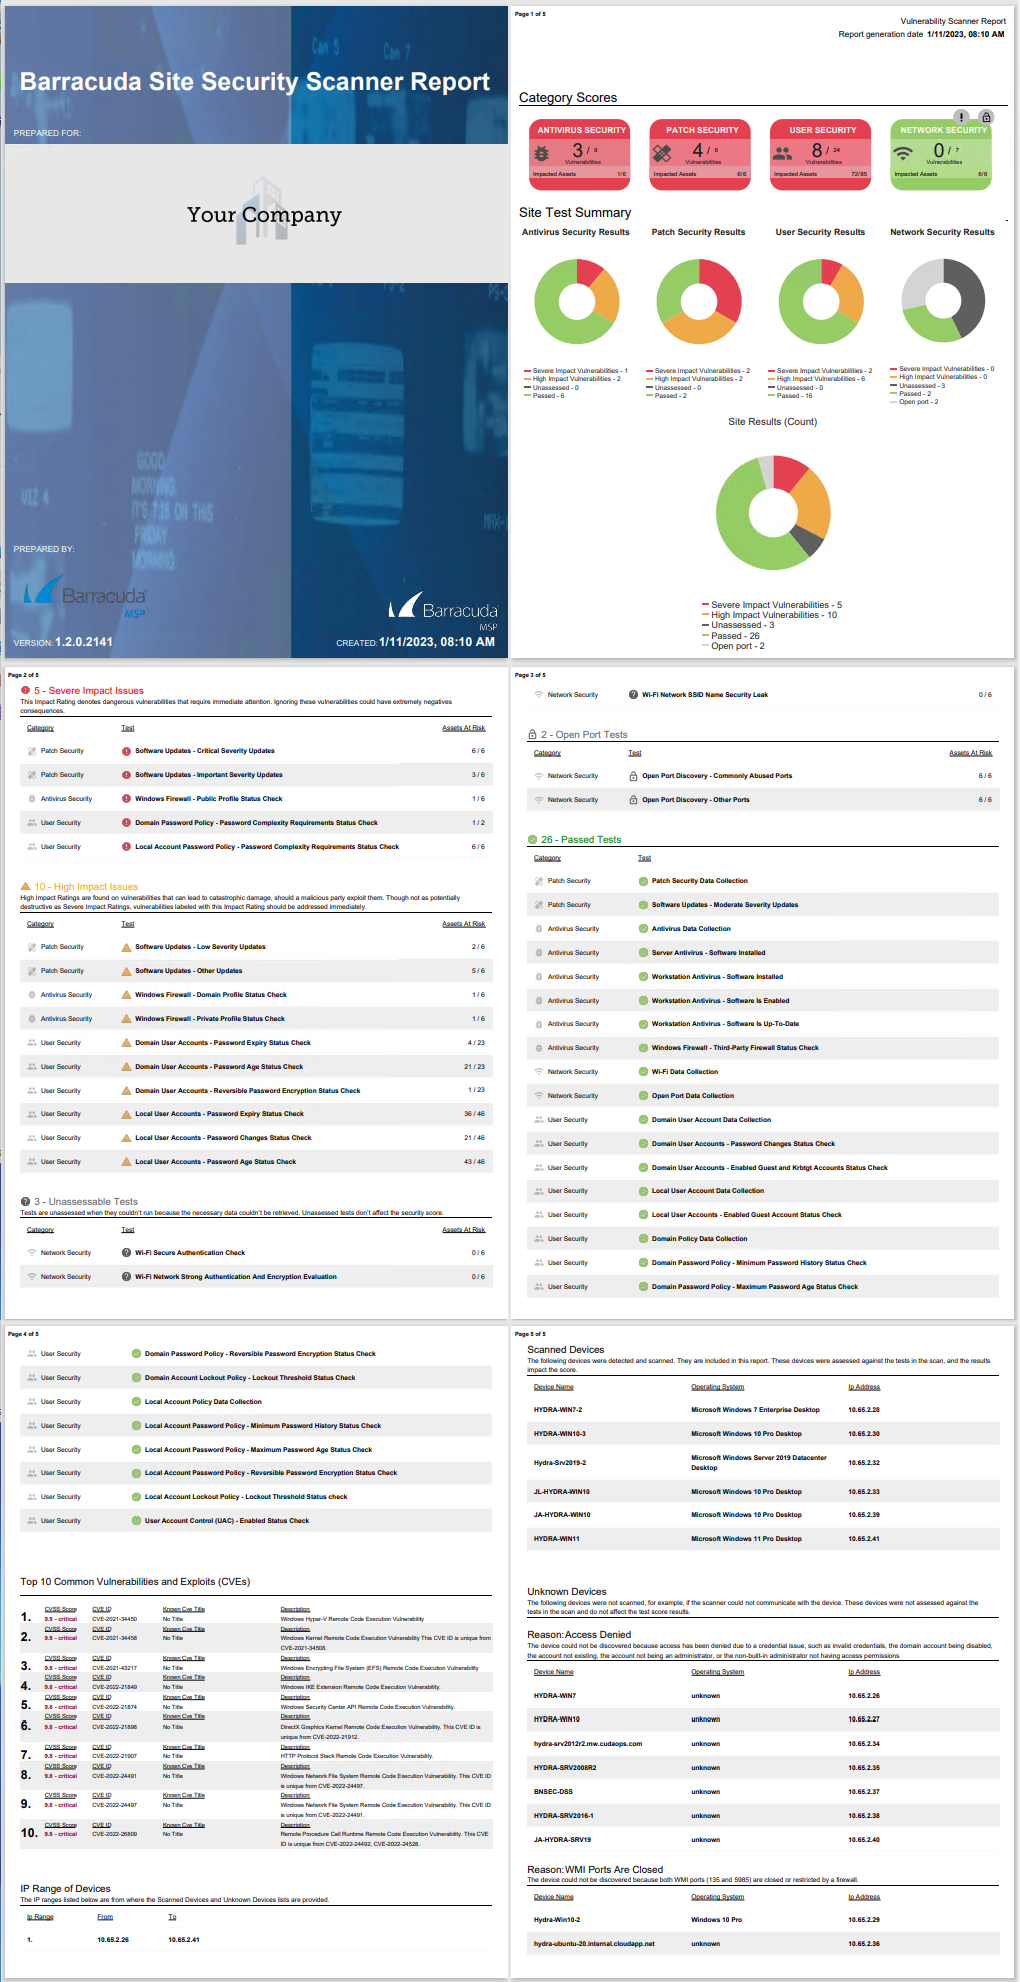Click the Category header in the Passed Tests table
The height and width of the screenshot is (1982, 1020).
pyautogui.click(x=547, y=858)
